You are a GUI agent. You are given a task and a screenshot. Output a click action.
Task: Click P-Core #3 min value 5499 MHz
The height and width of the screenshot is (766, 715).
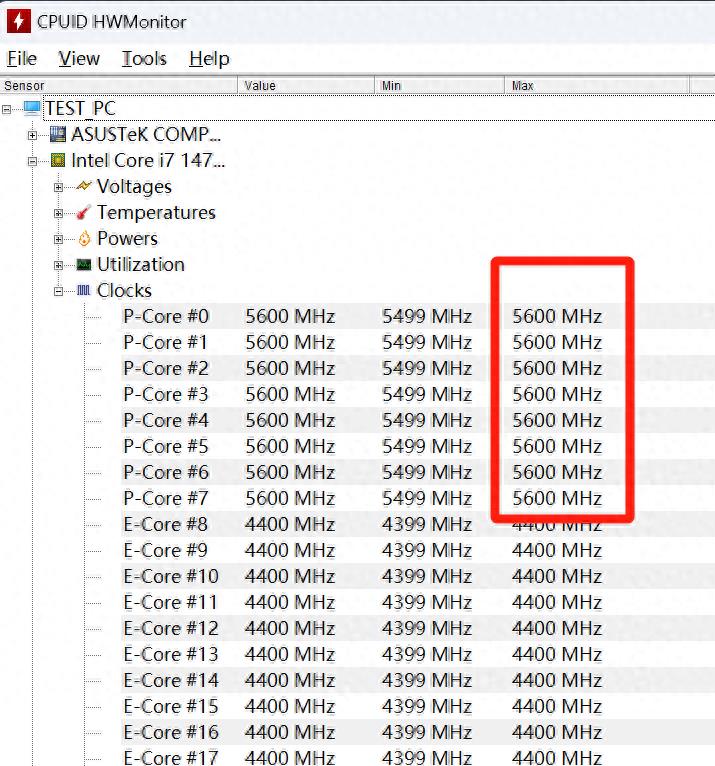coord(427,394)
